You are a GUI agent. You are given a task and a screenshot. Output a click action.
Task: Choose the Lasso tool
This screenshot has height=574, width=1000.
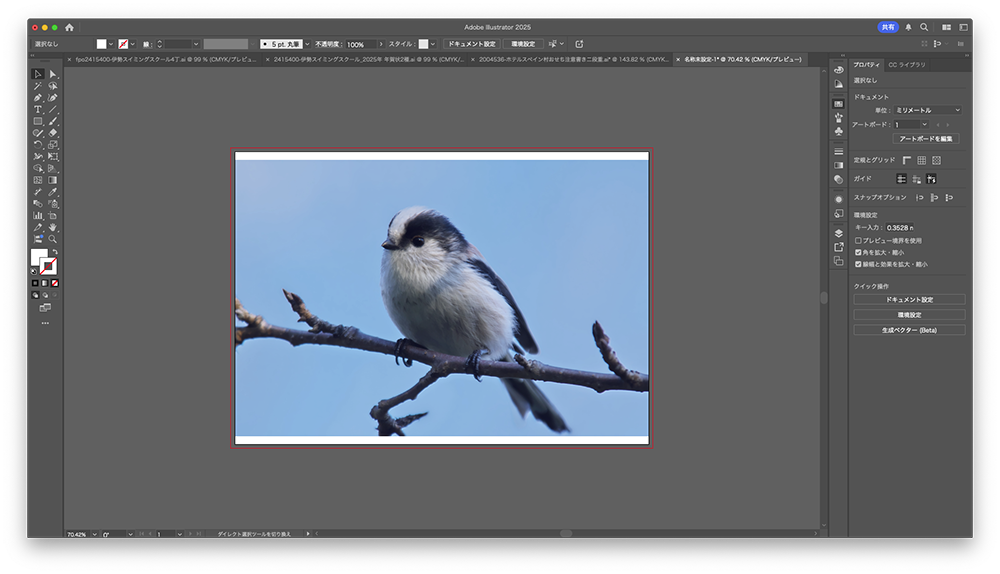pyautogui.click(x=53, y=85)
